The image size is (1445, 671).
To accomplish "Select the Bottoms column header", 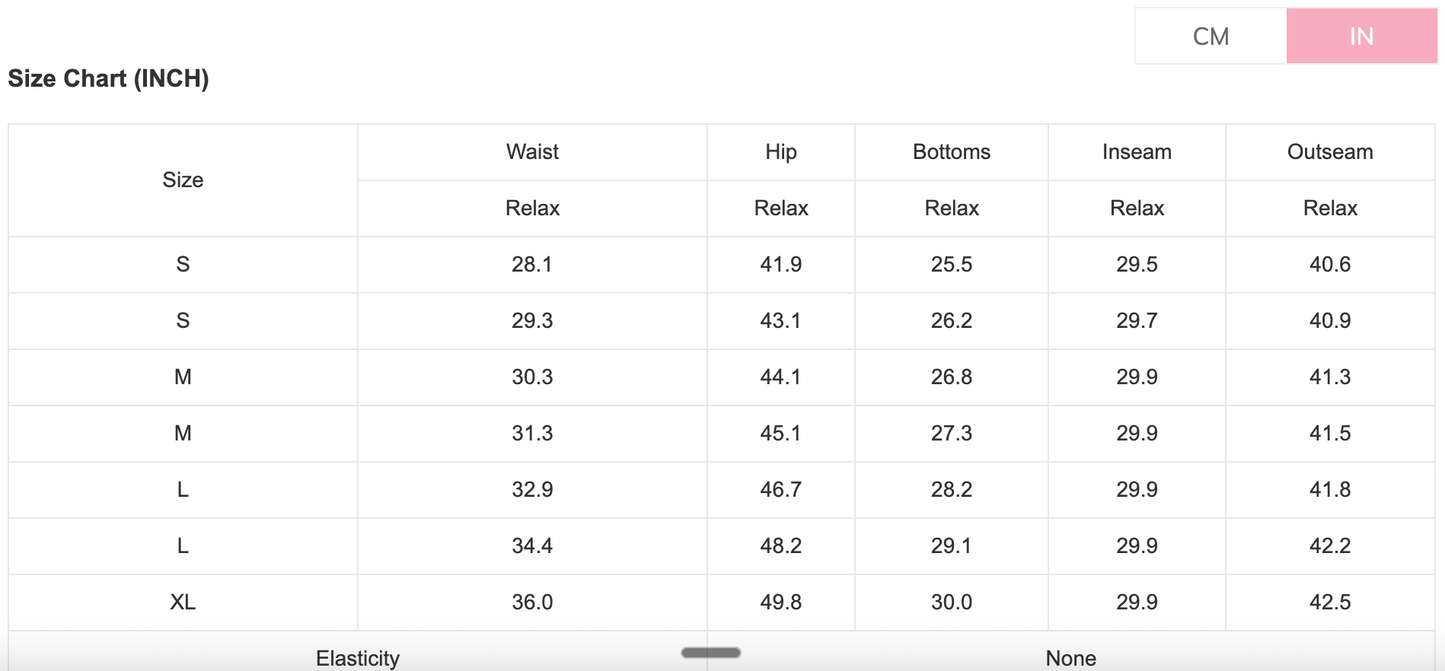I will 951,152.
